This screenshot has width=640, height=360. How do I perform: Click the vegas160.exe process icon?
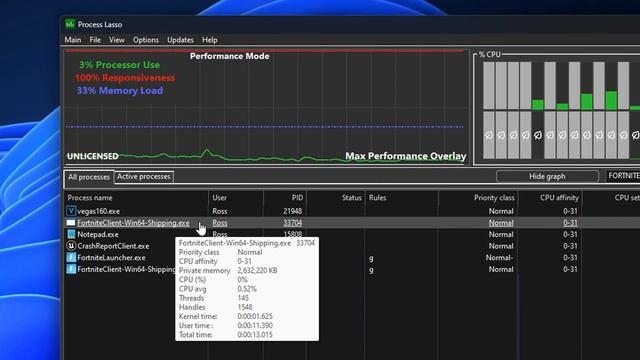tap(71, 211)
